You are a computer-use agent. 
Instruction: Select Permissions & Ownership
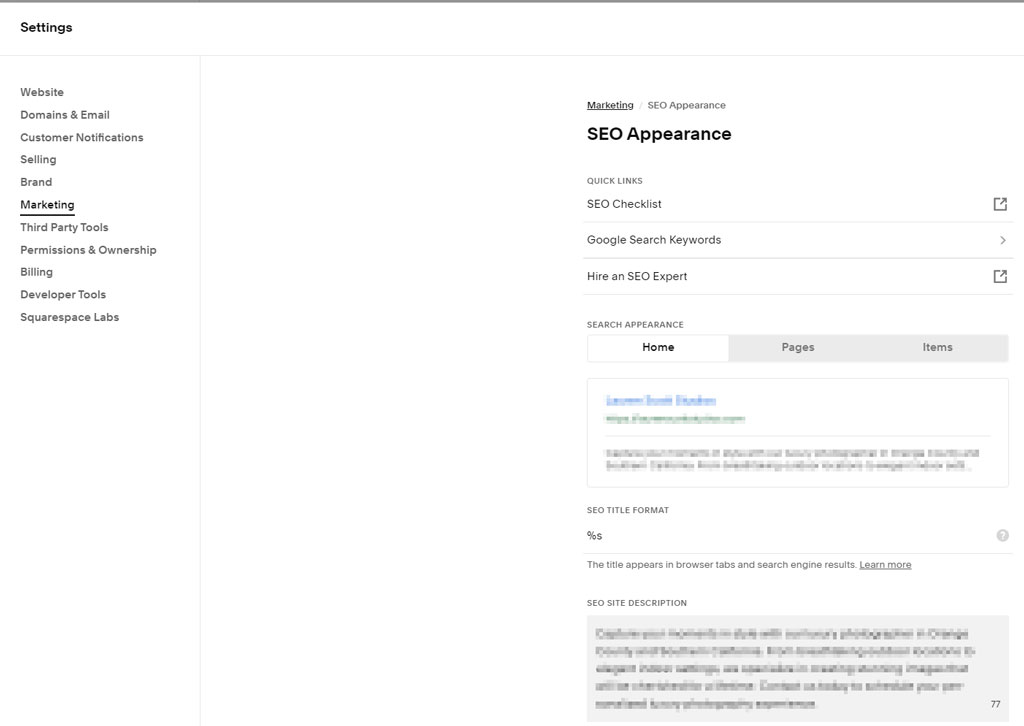point(88,250)
